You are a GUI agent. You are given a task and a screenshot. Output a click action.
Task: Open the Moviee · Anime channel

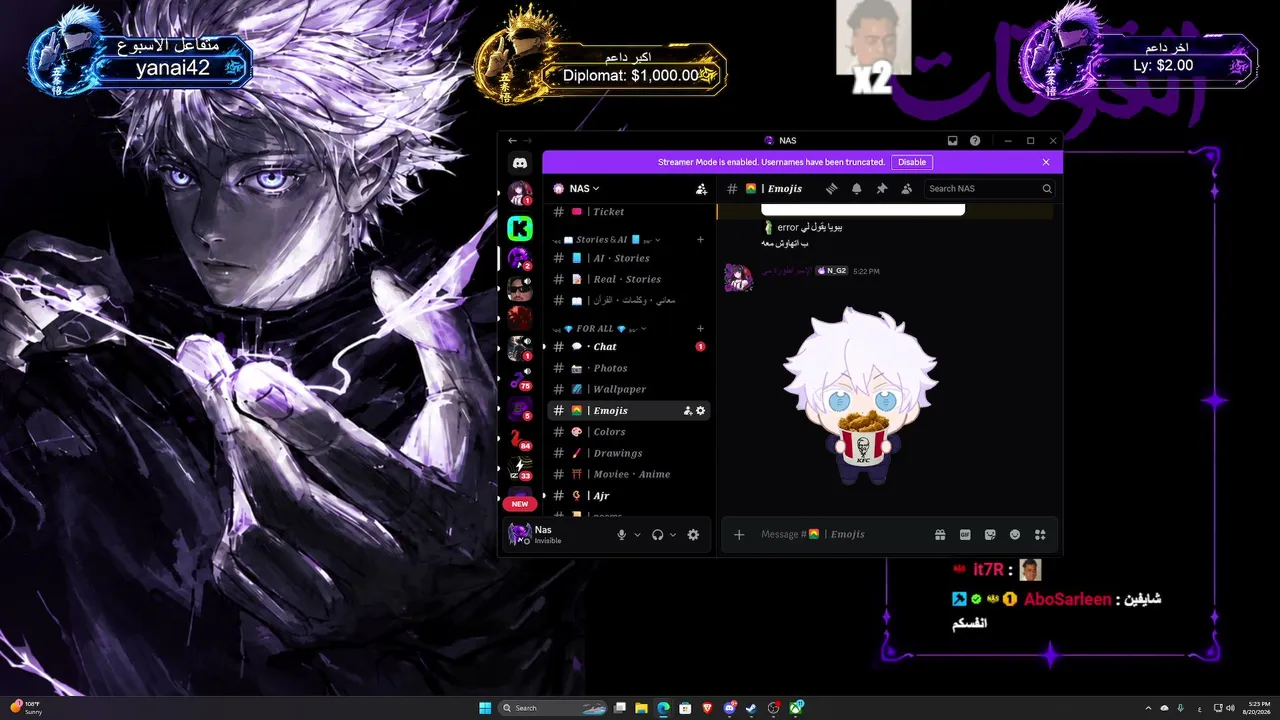[x=629, y=474]
